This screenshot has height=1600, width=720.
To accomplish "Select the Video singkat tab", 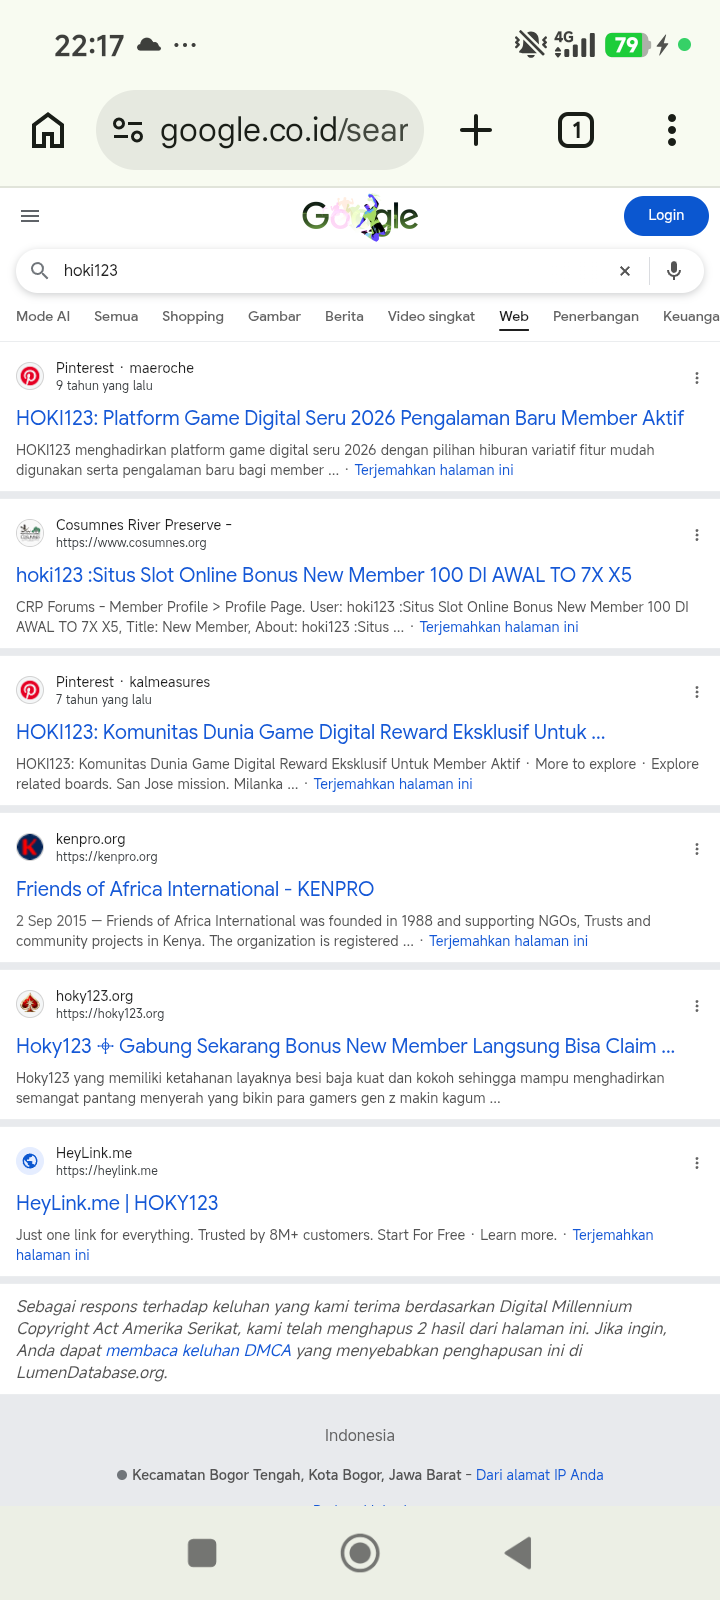I will click(431, 316).
